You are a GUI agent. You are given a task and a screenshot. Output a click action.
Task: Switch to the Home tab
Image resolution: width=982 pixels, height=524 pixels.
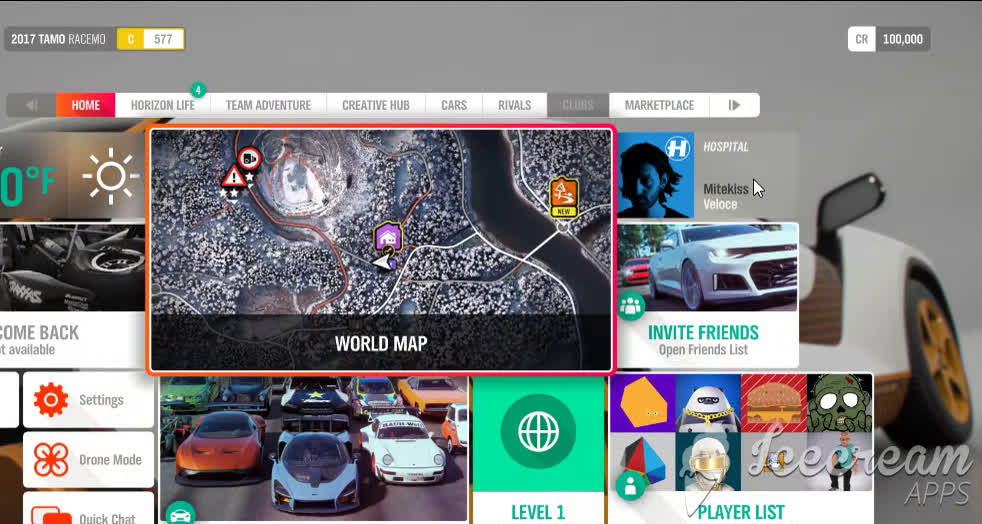click(x=85, y=105)
